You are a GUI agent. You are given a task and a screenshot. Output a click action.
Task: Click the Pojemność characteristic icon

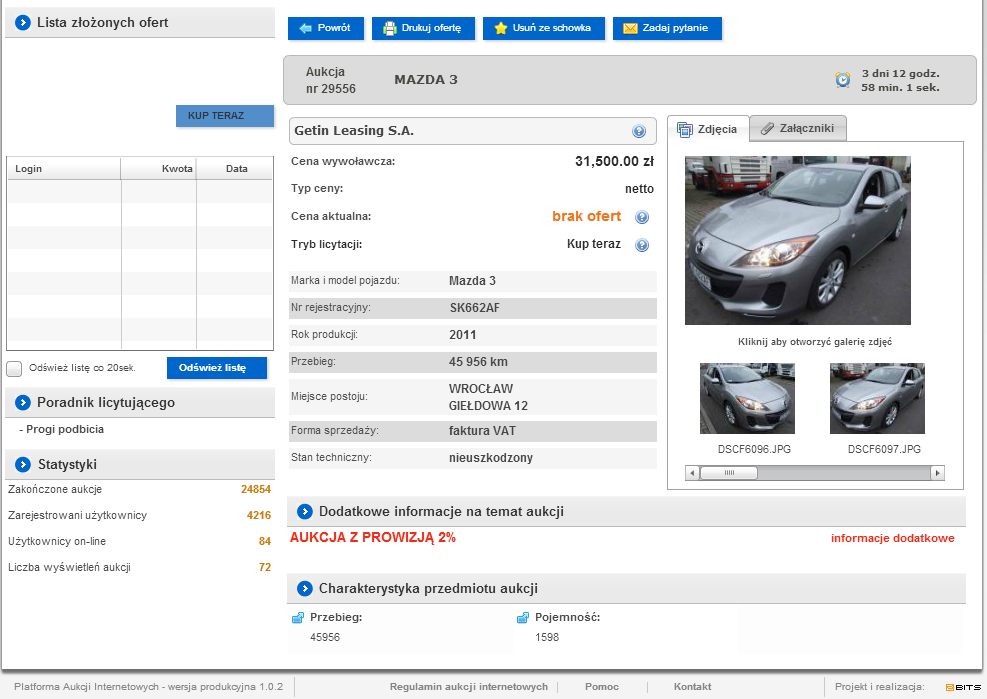[x=522, y=619]
